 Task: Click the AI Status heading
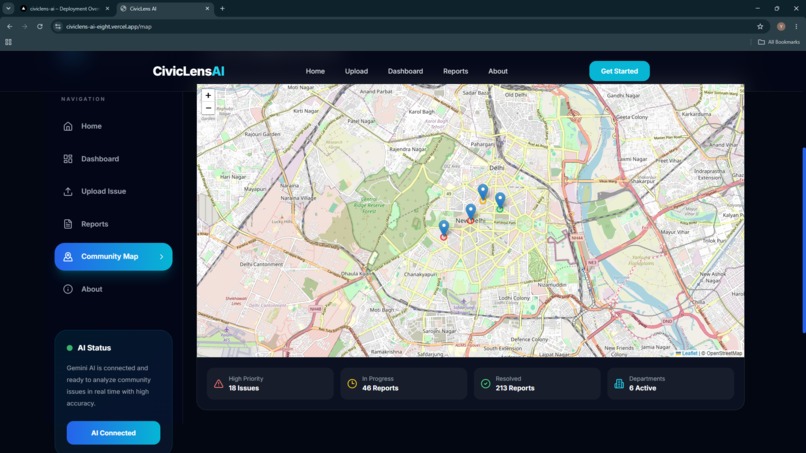94,348
